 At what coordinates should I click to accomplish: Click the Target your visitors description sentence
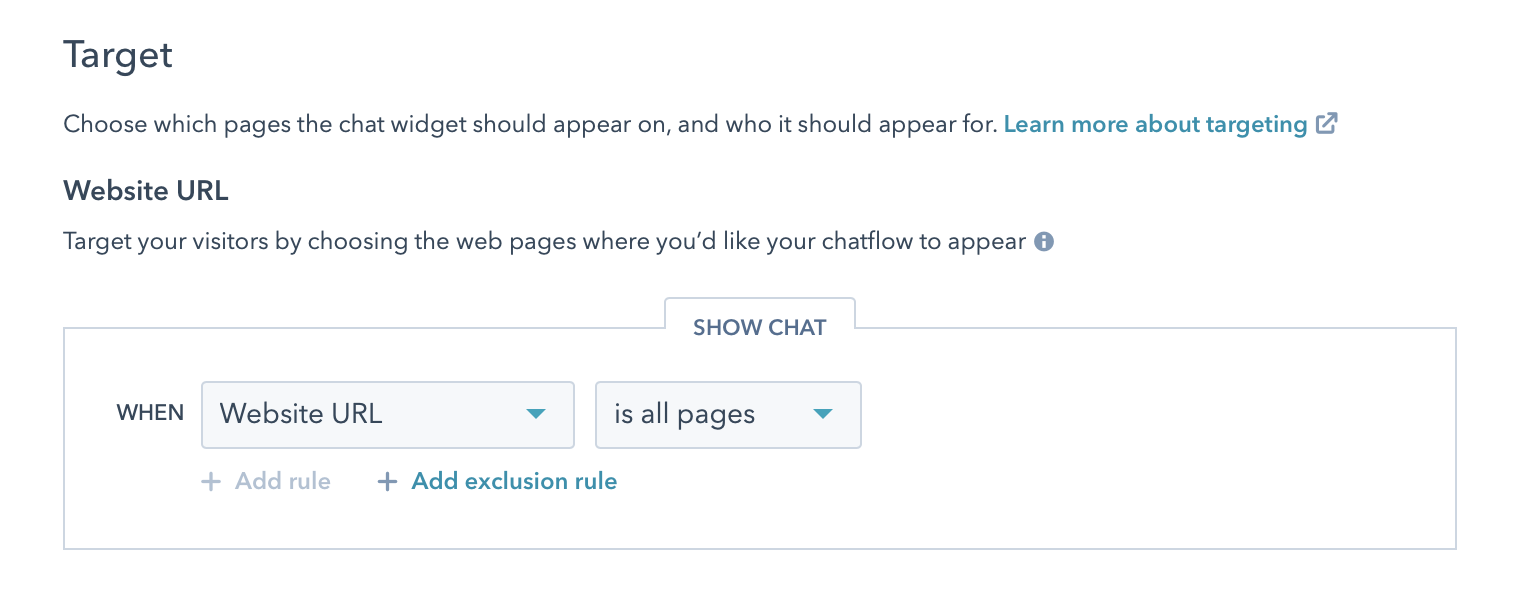click(x=544, y=242)
